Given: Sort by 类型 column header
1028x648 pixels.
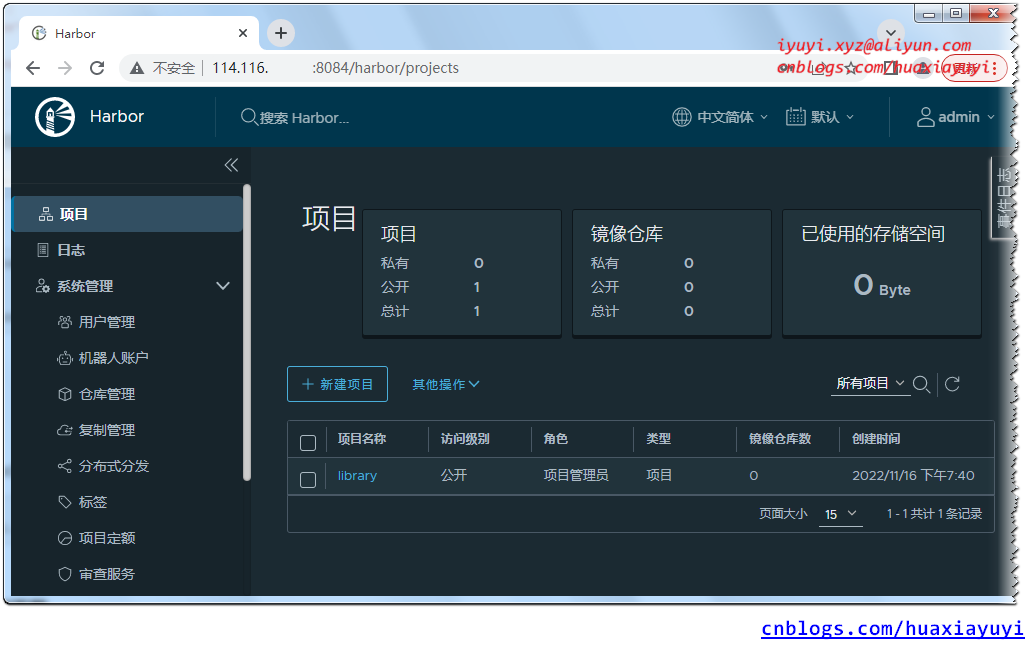Looking at the screenshot, I should tap(658, 439).
